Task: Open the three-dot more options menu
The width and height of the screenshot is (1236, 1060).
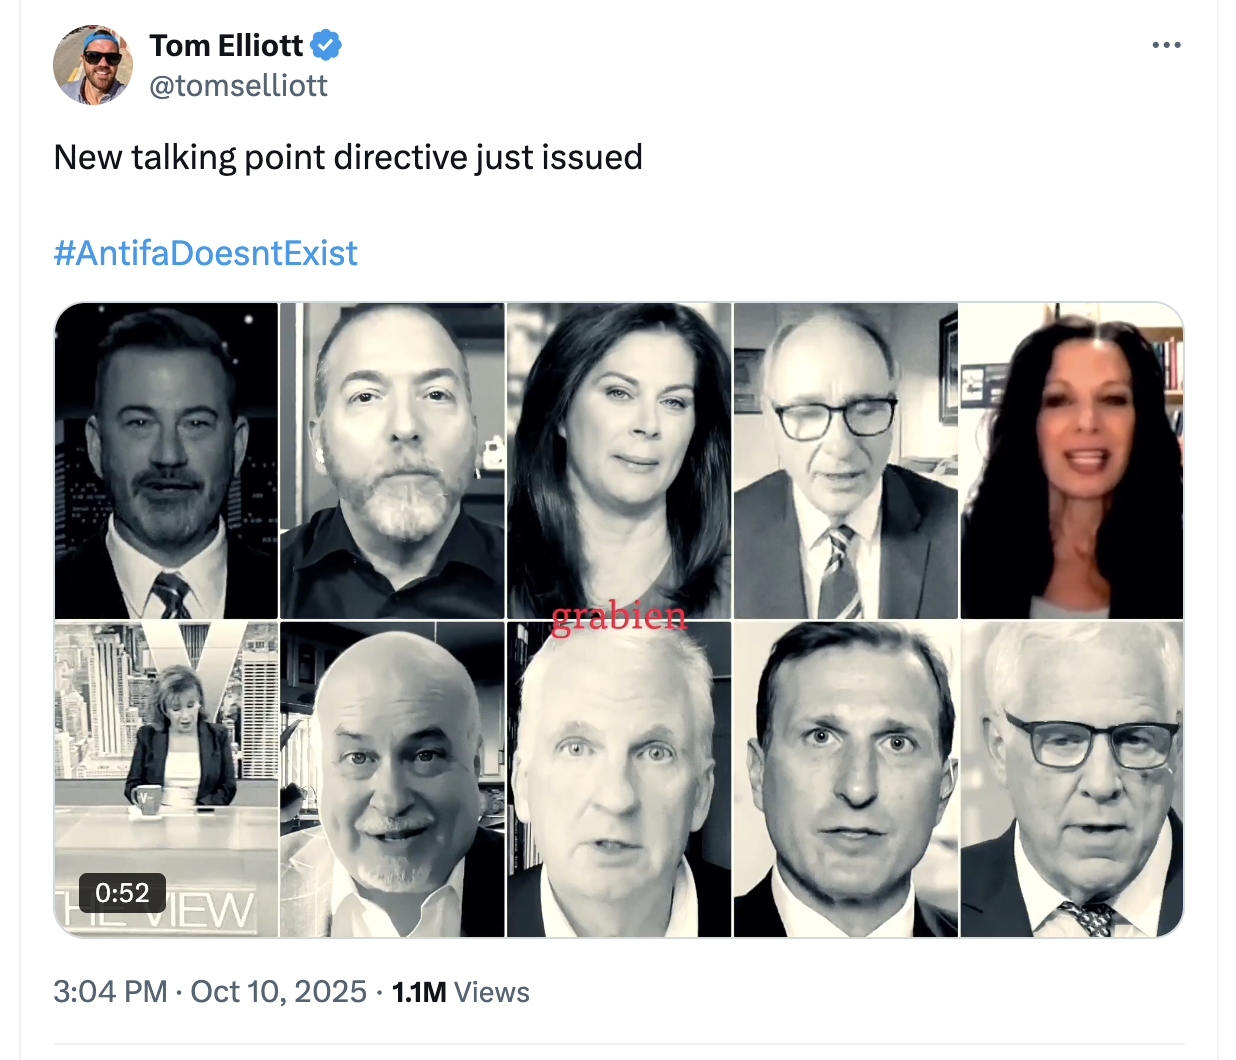Action: click(1166, 45)
